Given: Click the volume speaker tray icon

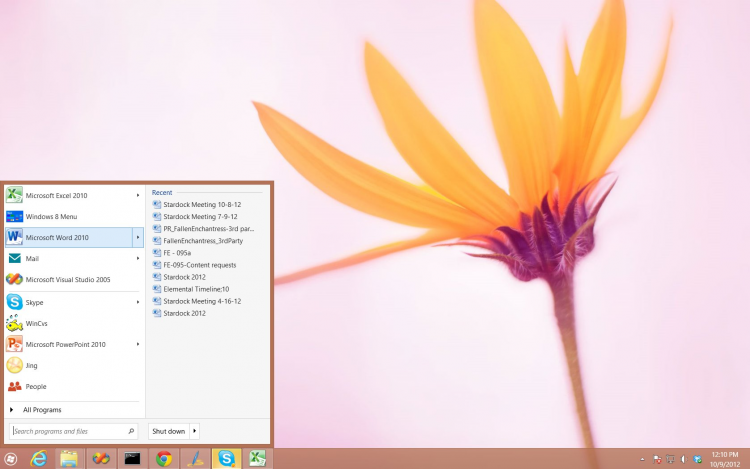Looking at the screenshot, I should coord(683,458).
